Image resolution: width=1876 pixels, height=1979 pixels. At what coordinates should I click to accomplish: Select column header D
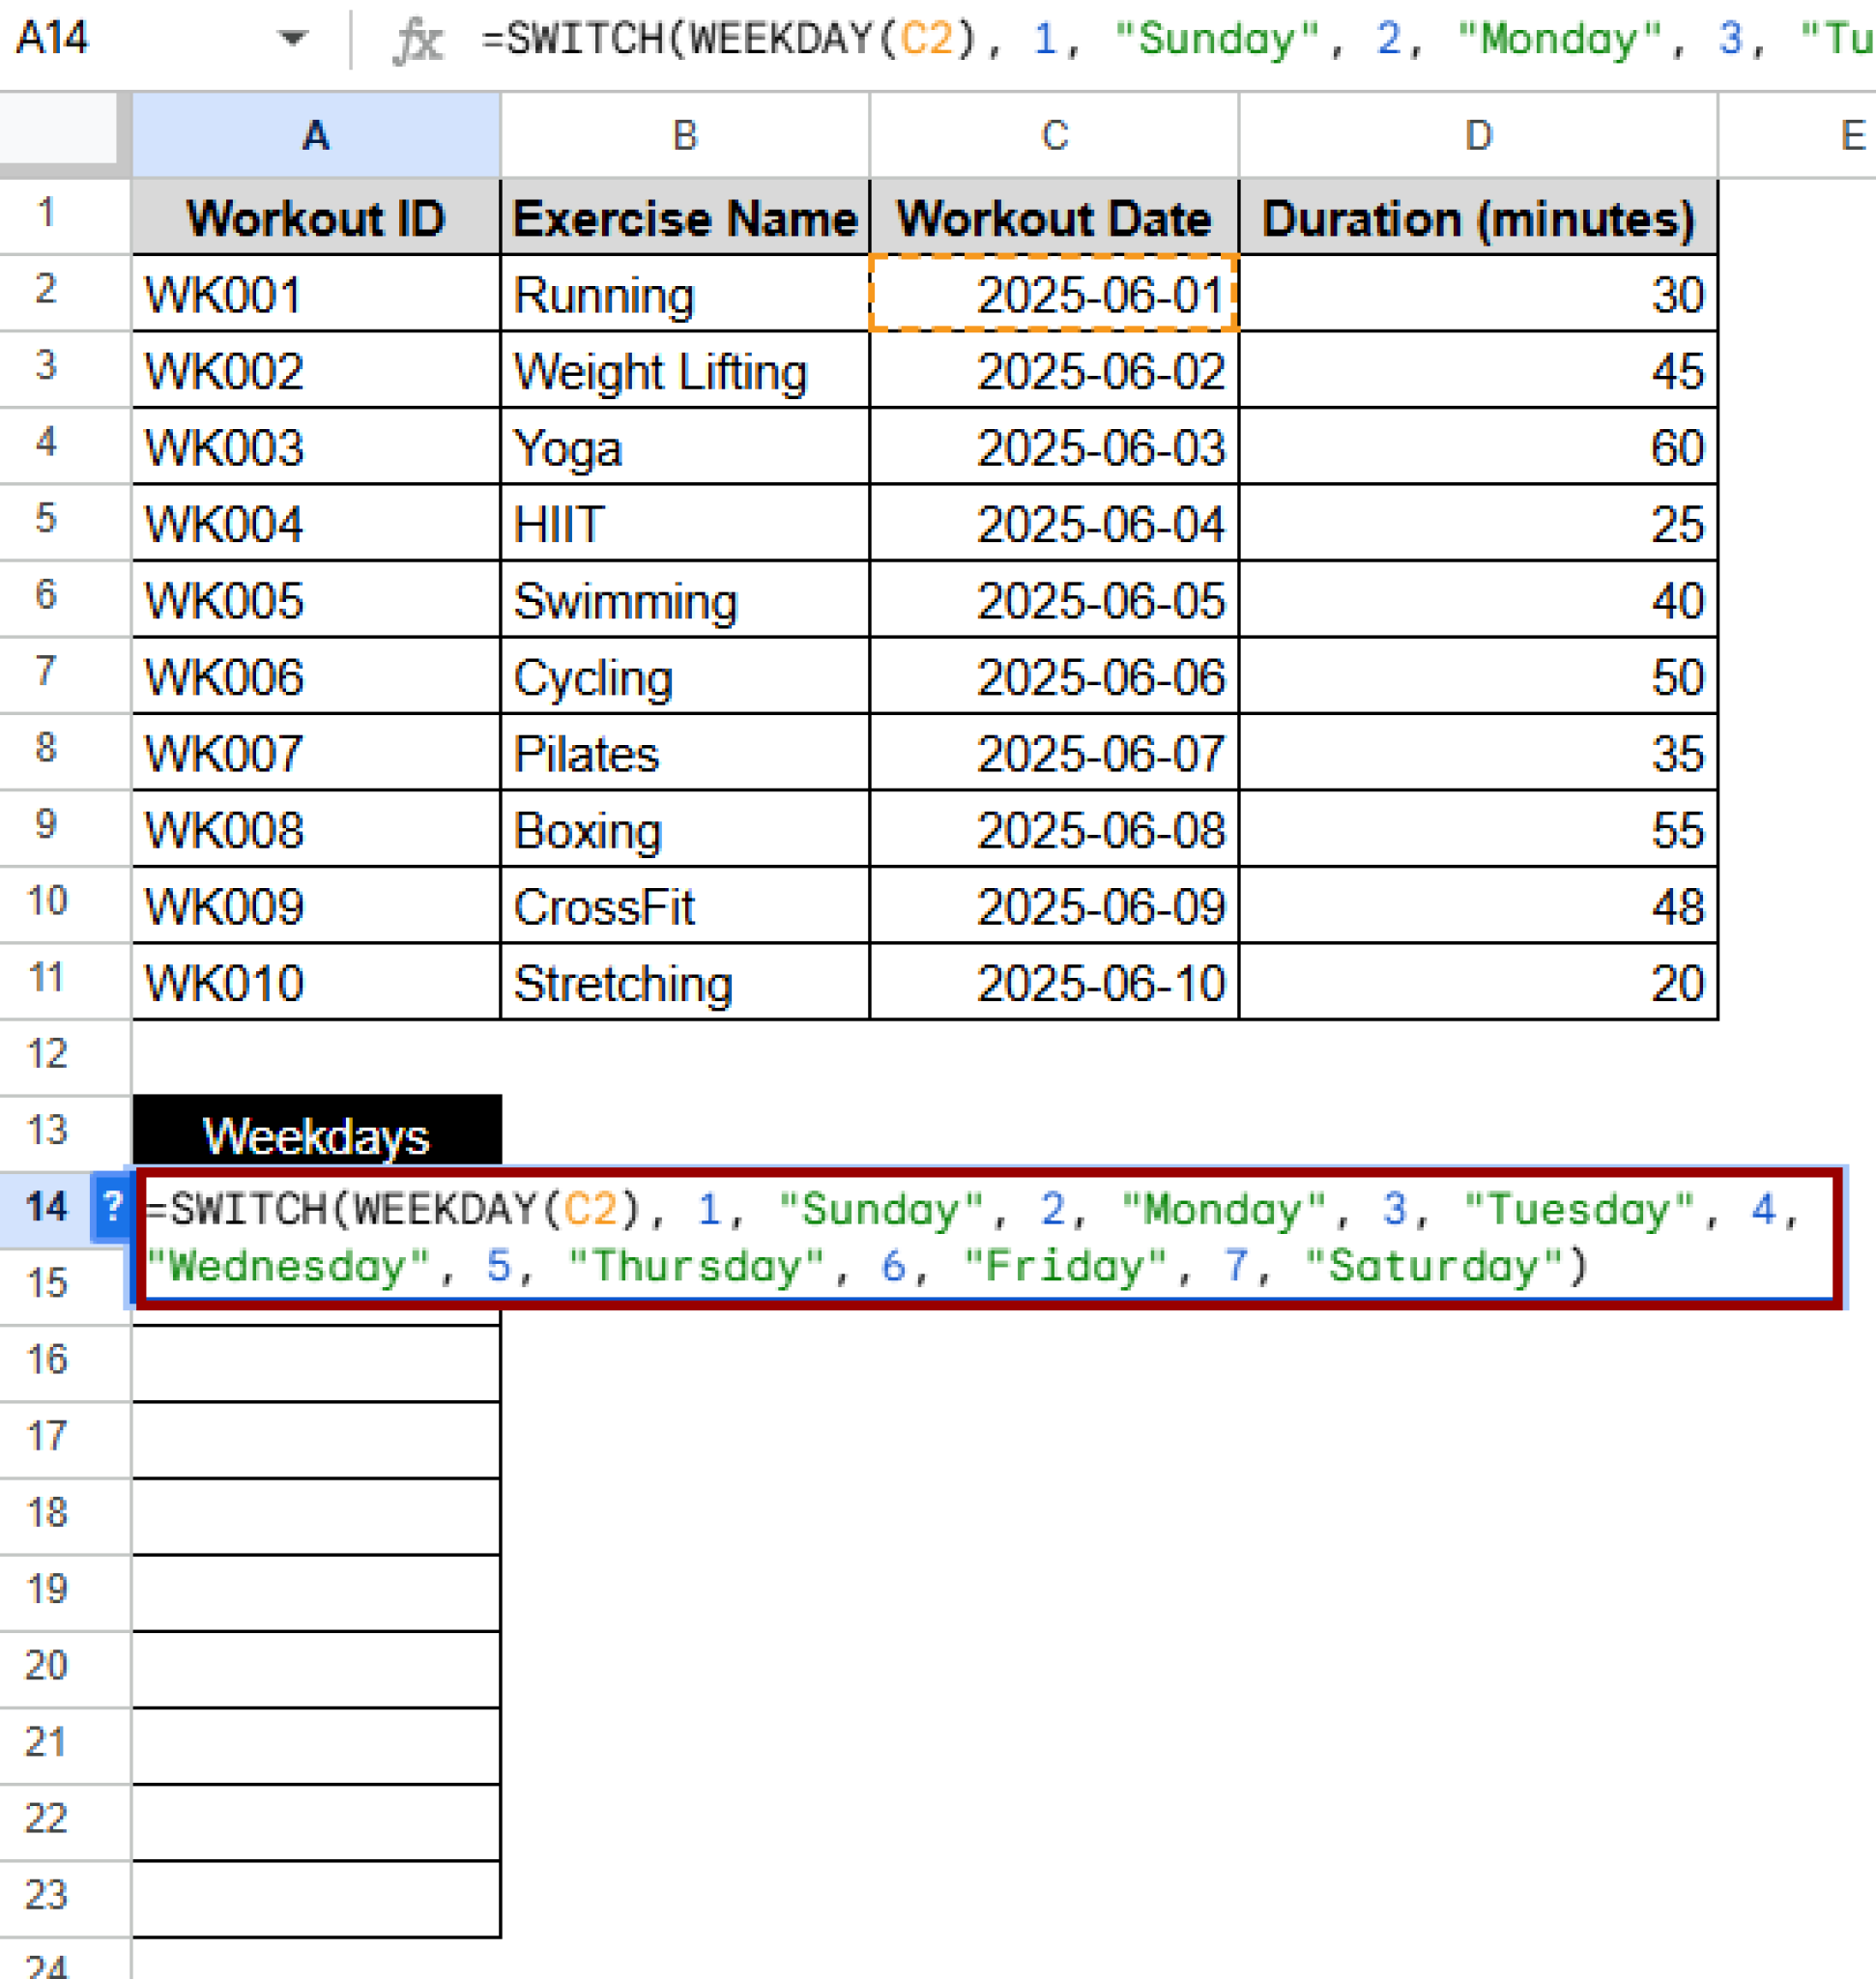1477,135
